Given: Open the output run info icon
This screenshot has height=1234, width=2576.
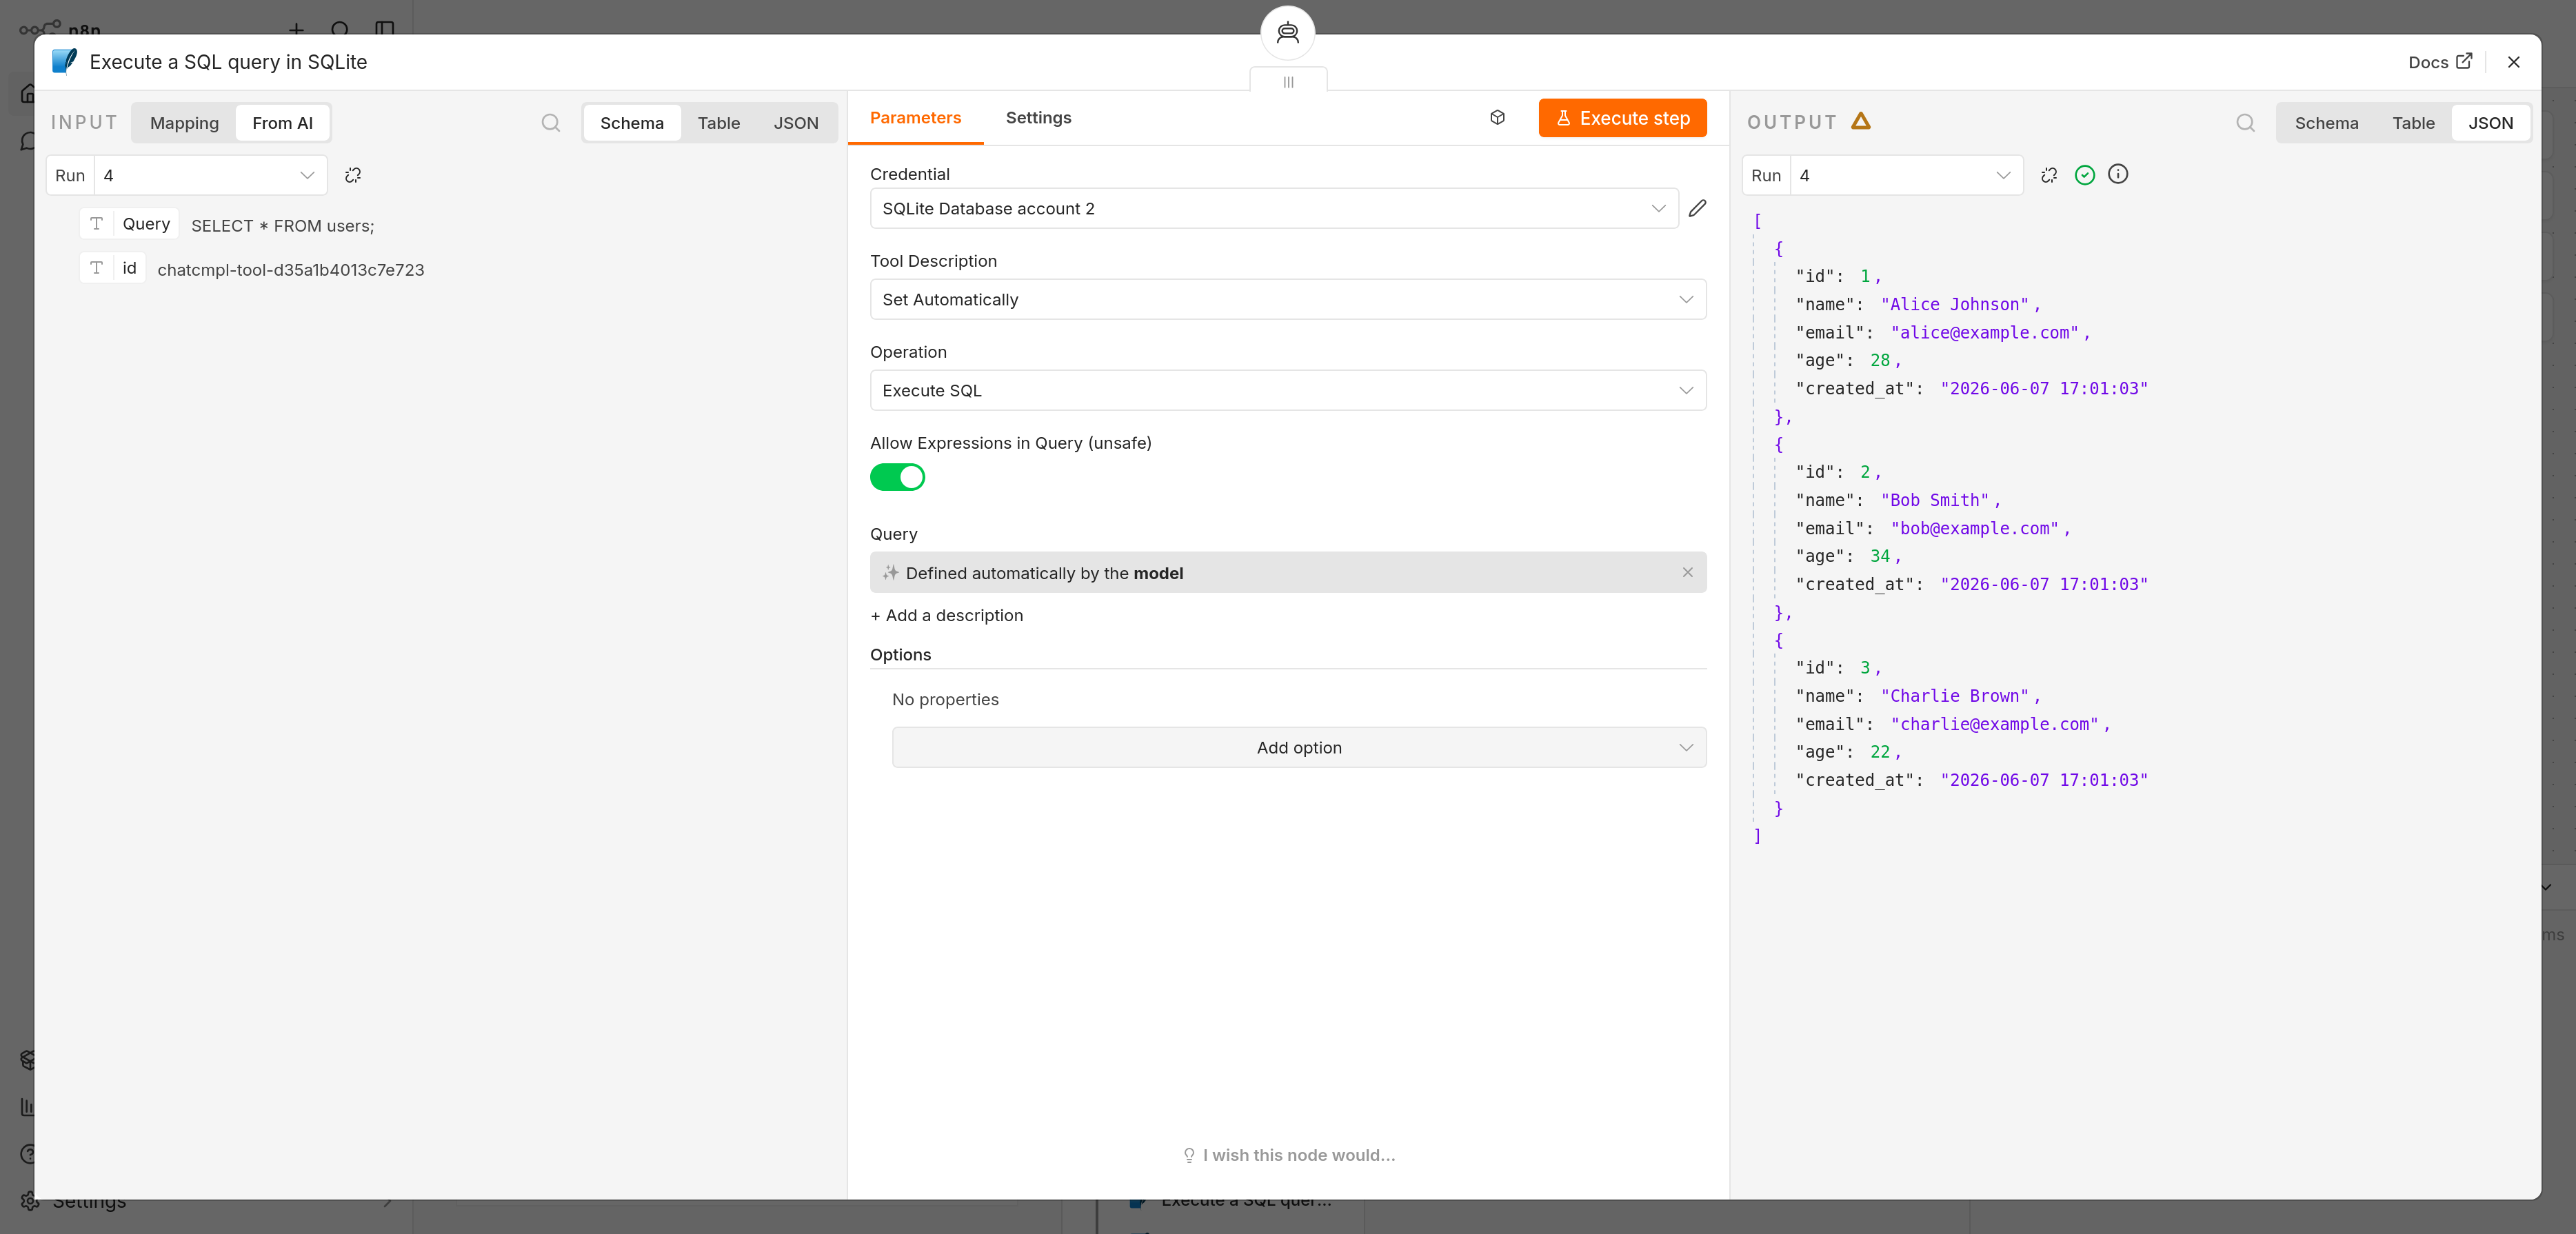Looking at the screenshot, I should pyautogui.click(x=2118, y=174).
